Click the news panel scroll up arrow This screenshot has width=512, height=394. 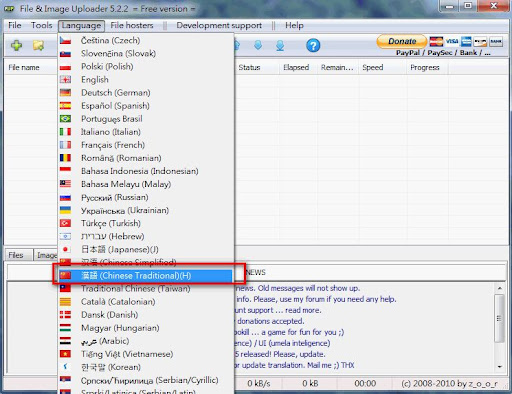coord(500,288)
